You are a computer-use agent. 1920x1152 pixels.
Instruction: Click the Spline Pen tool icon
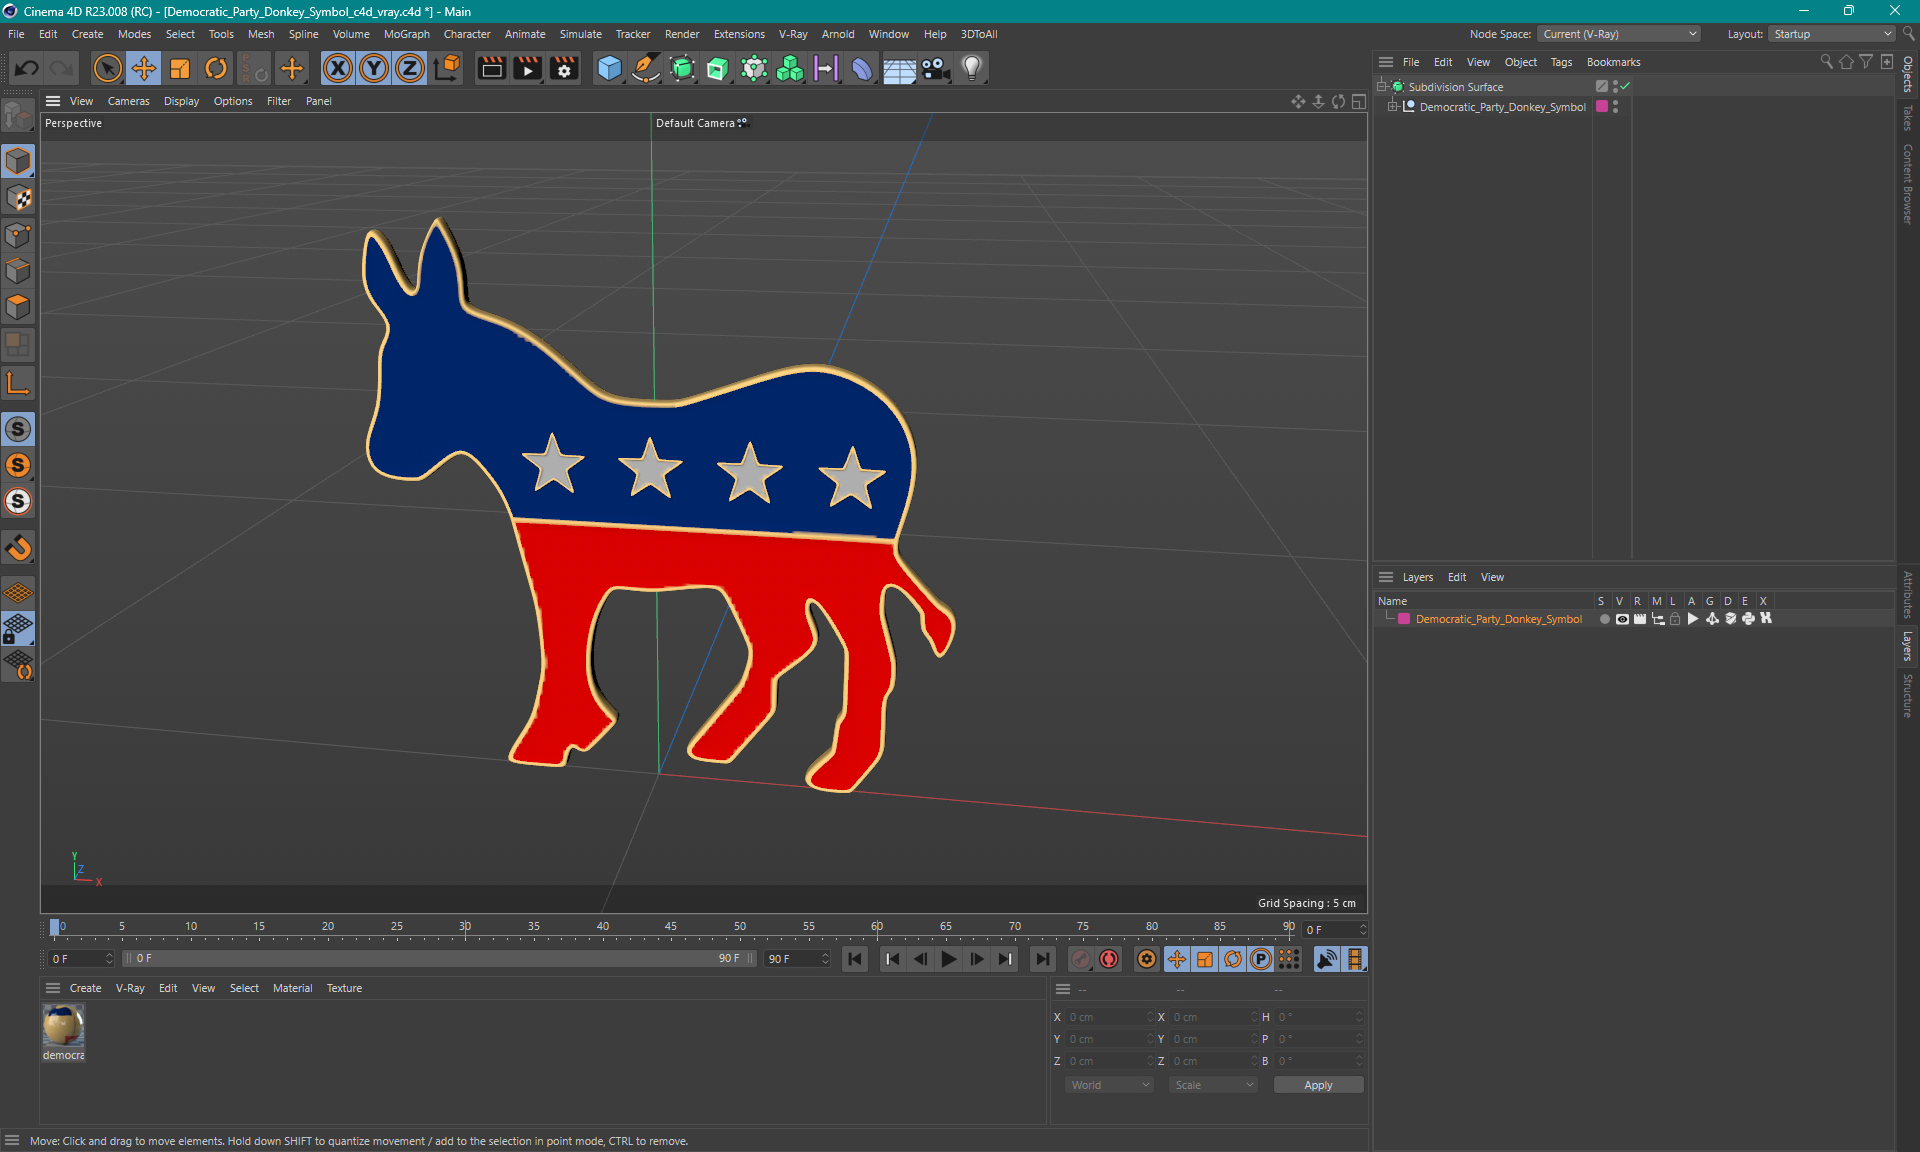[646, 68]
